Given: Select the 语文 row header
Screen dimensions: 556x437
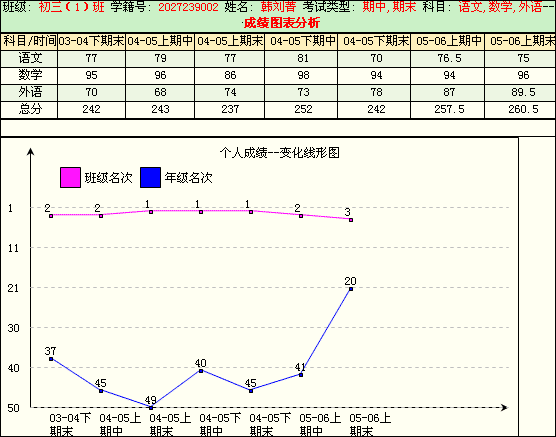Looking at the screenshot, I should tap(29, 59).
